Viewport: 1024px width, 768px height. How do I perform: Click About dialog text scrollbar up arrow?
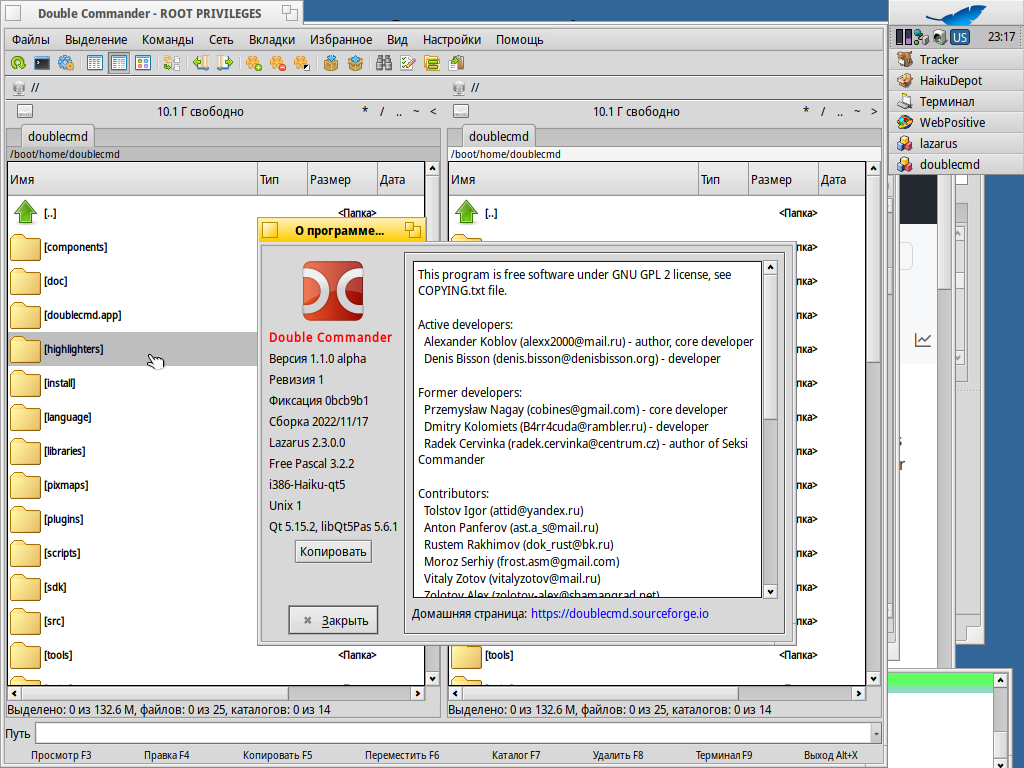click(771, 267)
